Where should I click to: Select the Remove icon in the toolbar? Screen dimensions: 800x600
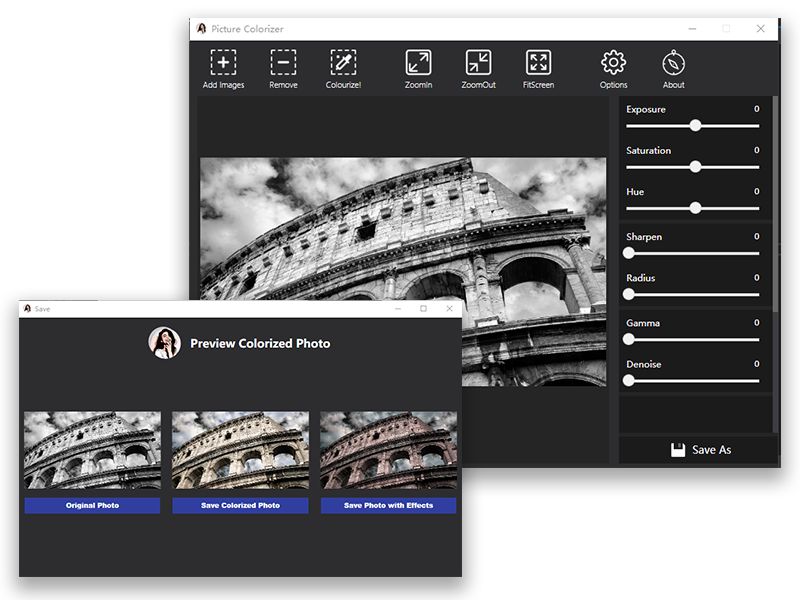coord(283,62)
